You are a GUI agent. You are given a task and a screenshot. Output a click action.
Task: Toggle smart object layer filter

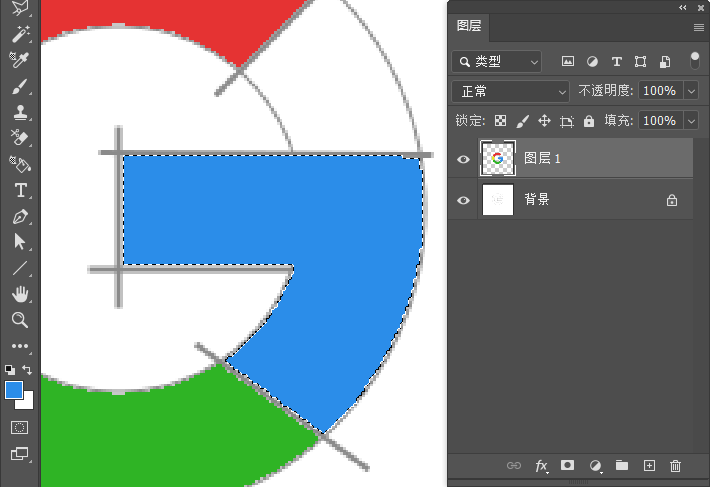tap(665, 62)
